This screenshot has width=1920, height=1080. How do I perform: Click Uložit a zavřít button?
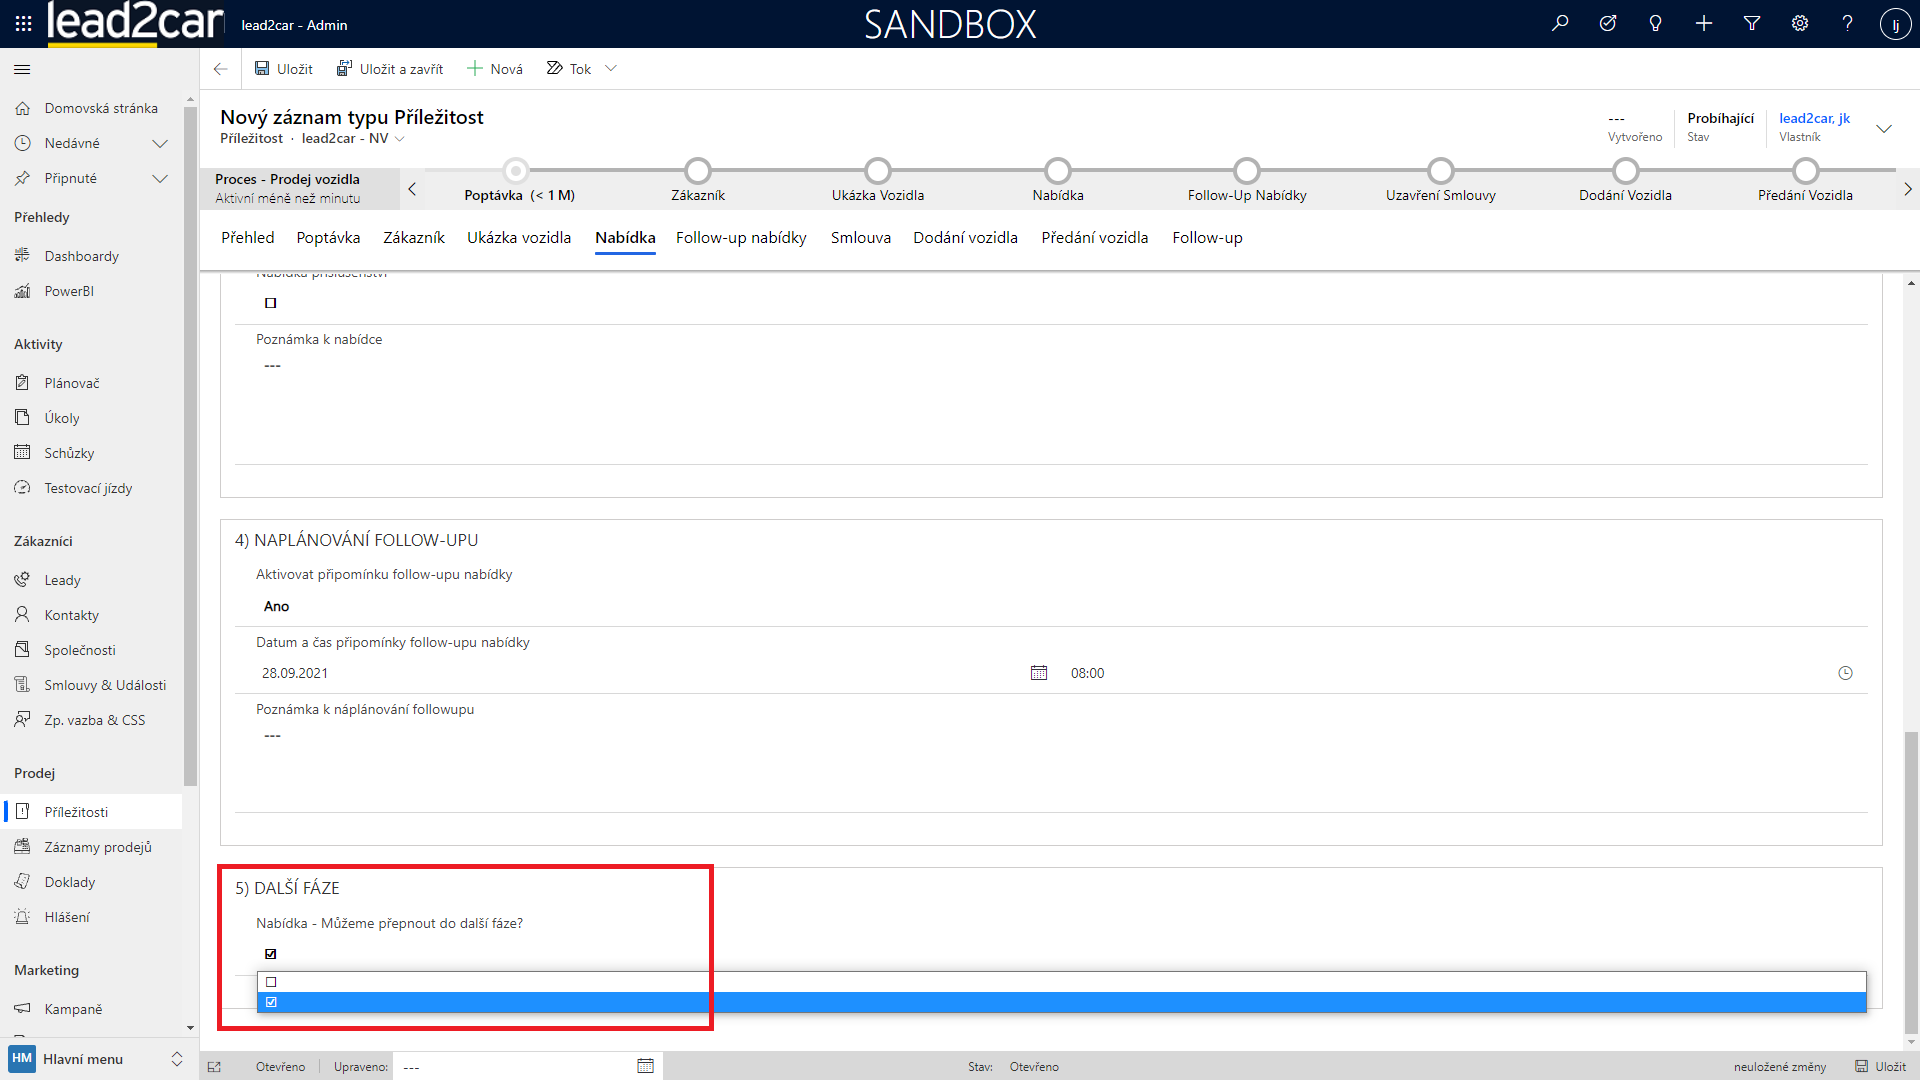pos(390,69)
